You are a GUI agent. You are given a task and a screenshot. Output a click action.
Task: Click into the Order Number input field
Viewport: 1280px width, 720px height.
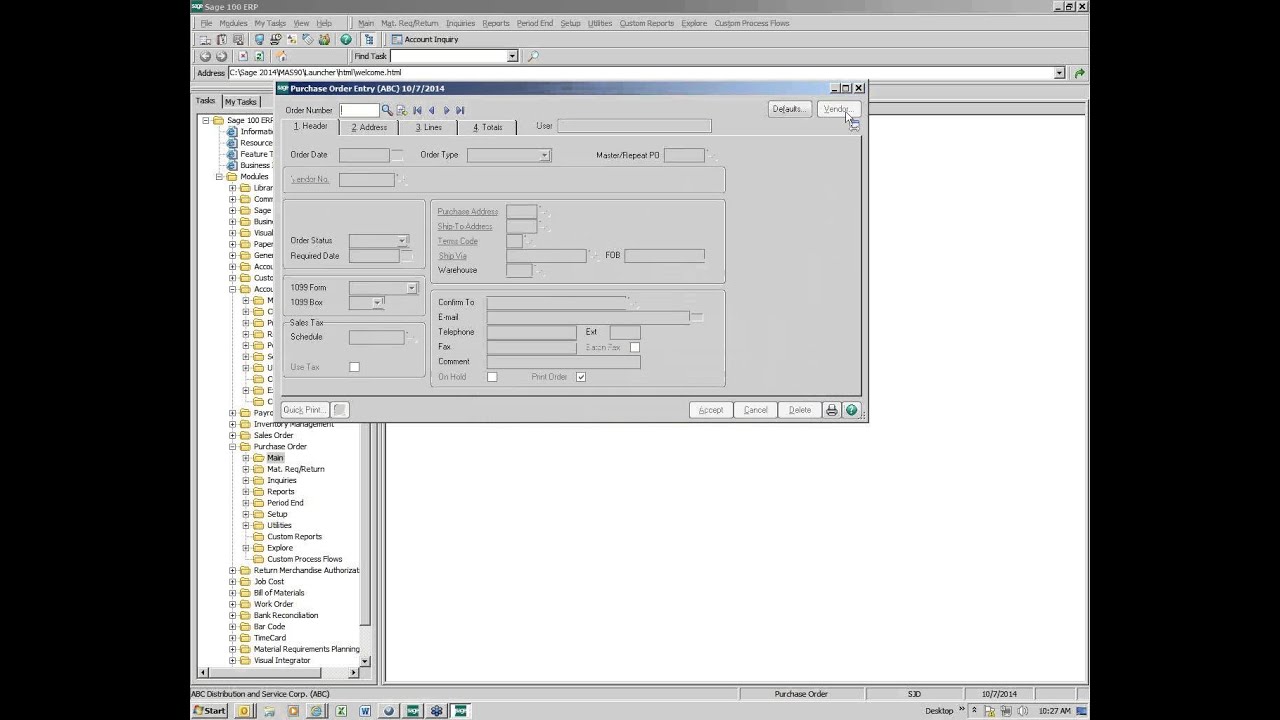[359, 110]
